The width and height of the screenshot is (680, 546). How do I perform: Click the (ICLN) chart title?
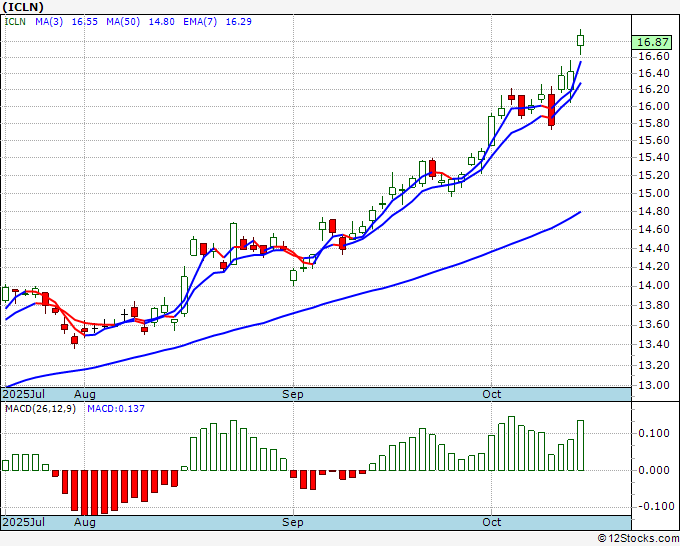[23, 7]
